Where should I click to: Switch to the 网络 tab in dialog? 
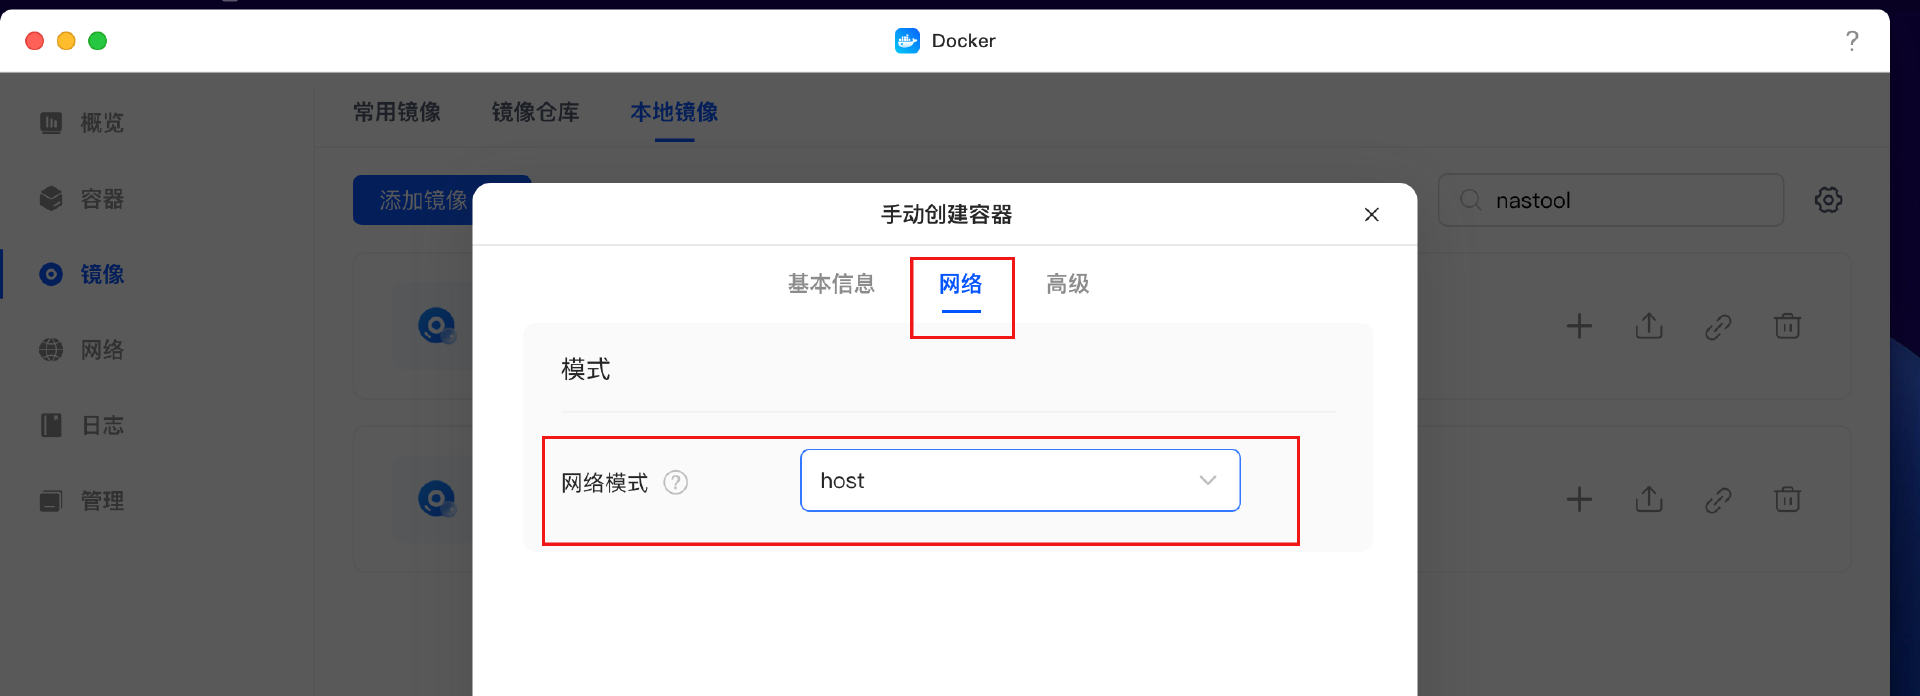[961, 285]
